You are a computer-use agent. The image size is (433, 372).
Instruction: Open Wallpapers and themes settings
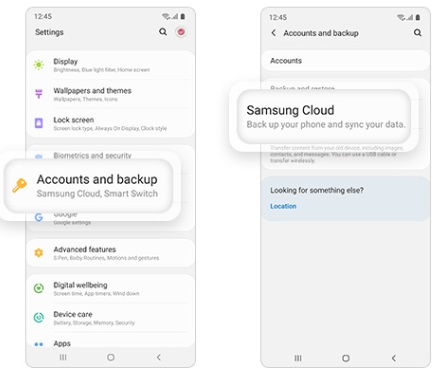[110, 94]
